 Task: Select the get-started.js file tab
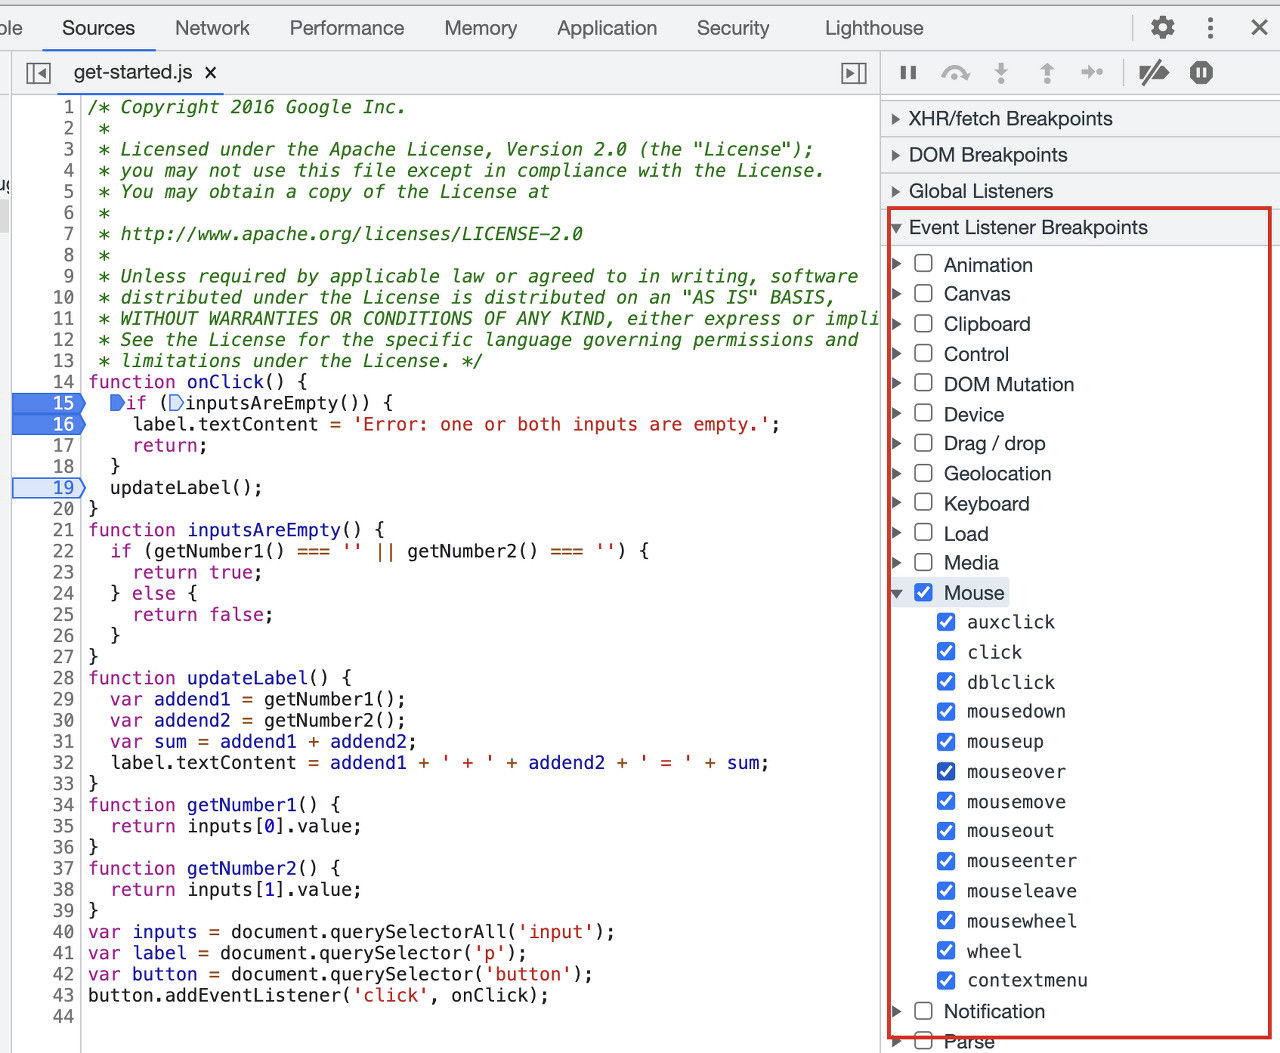133,72
